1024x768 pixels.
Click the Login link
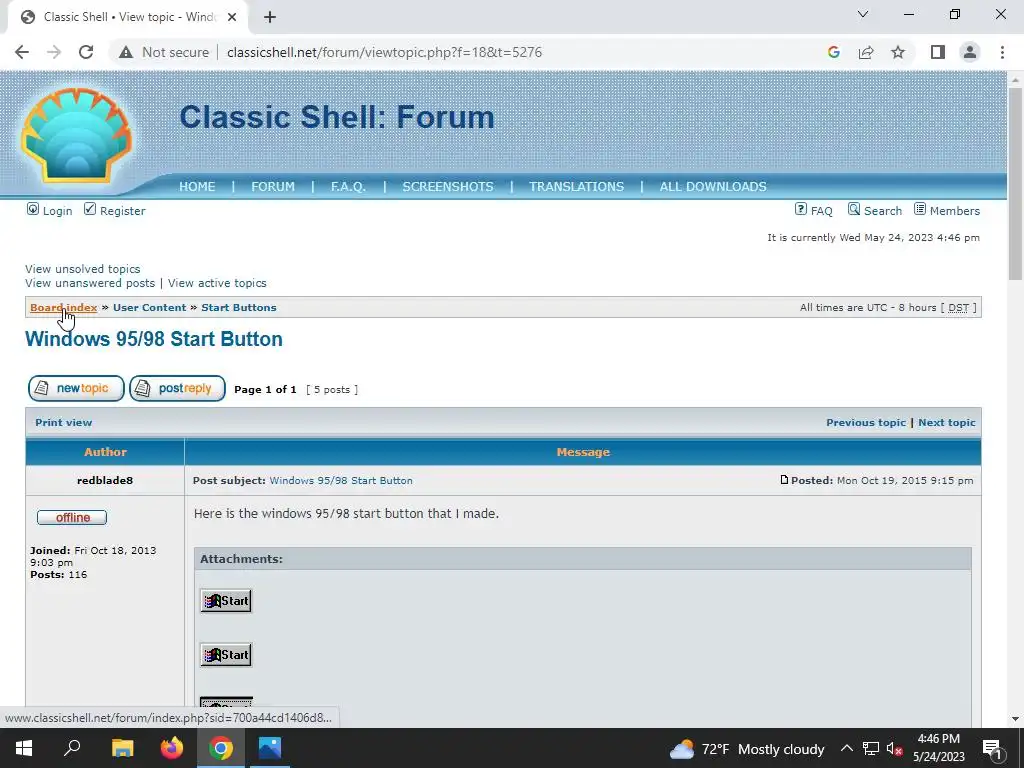pos(57,211)
